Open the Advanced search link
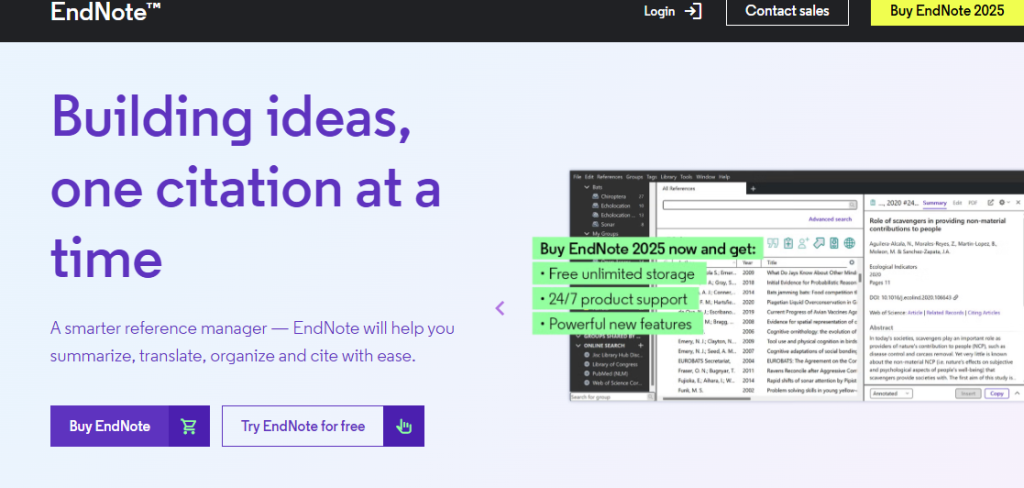The image size is (1024, 488). coord(830,219)
